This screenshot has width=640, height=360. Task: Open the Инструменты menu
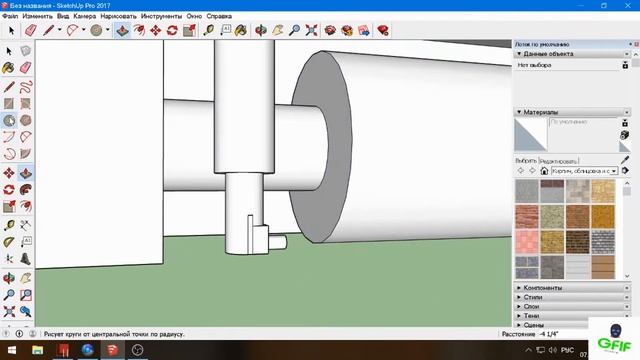pos(161,16)
